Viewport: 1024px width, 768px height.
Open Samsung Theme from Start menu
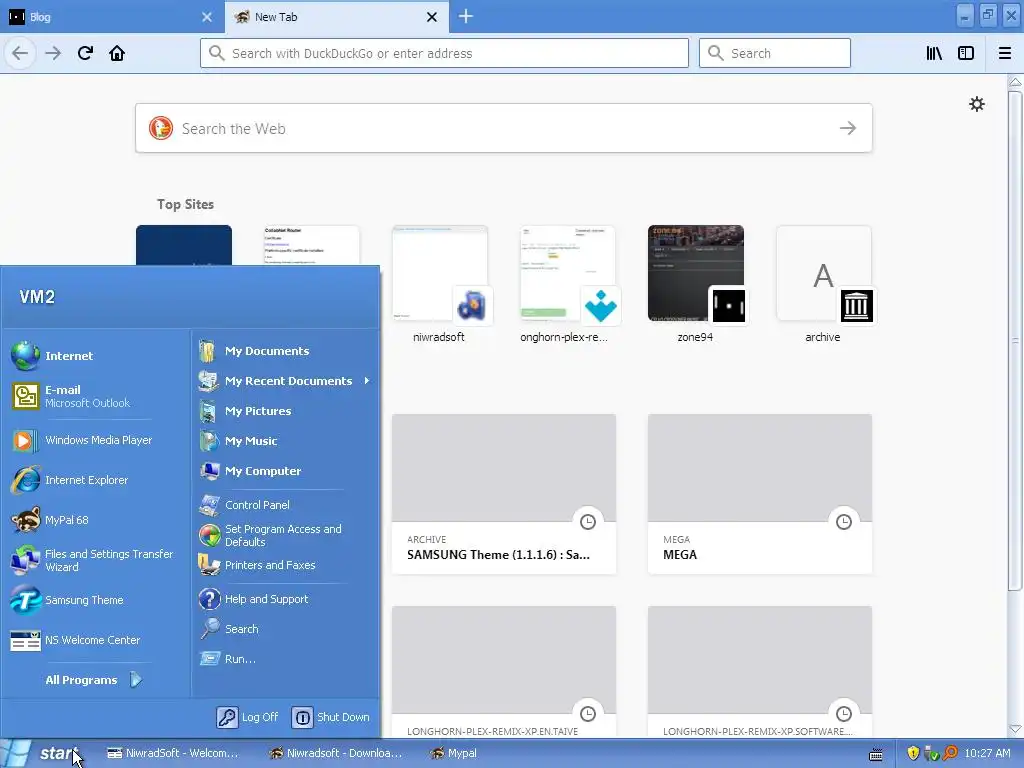(x=96, y=600)
